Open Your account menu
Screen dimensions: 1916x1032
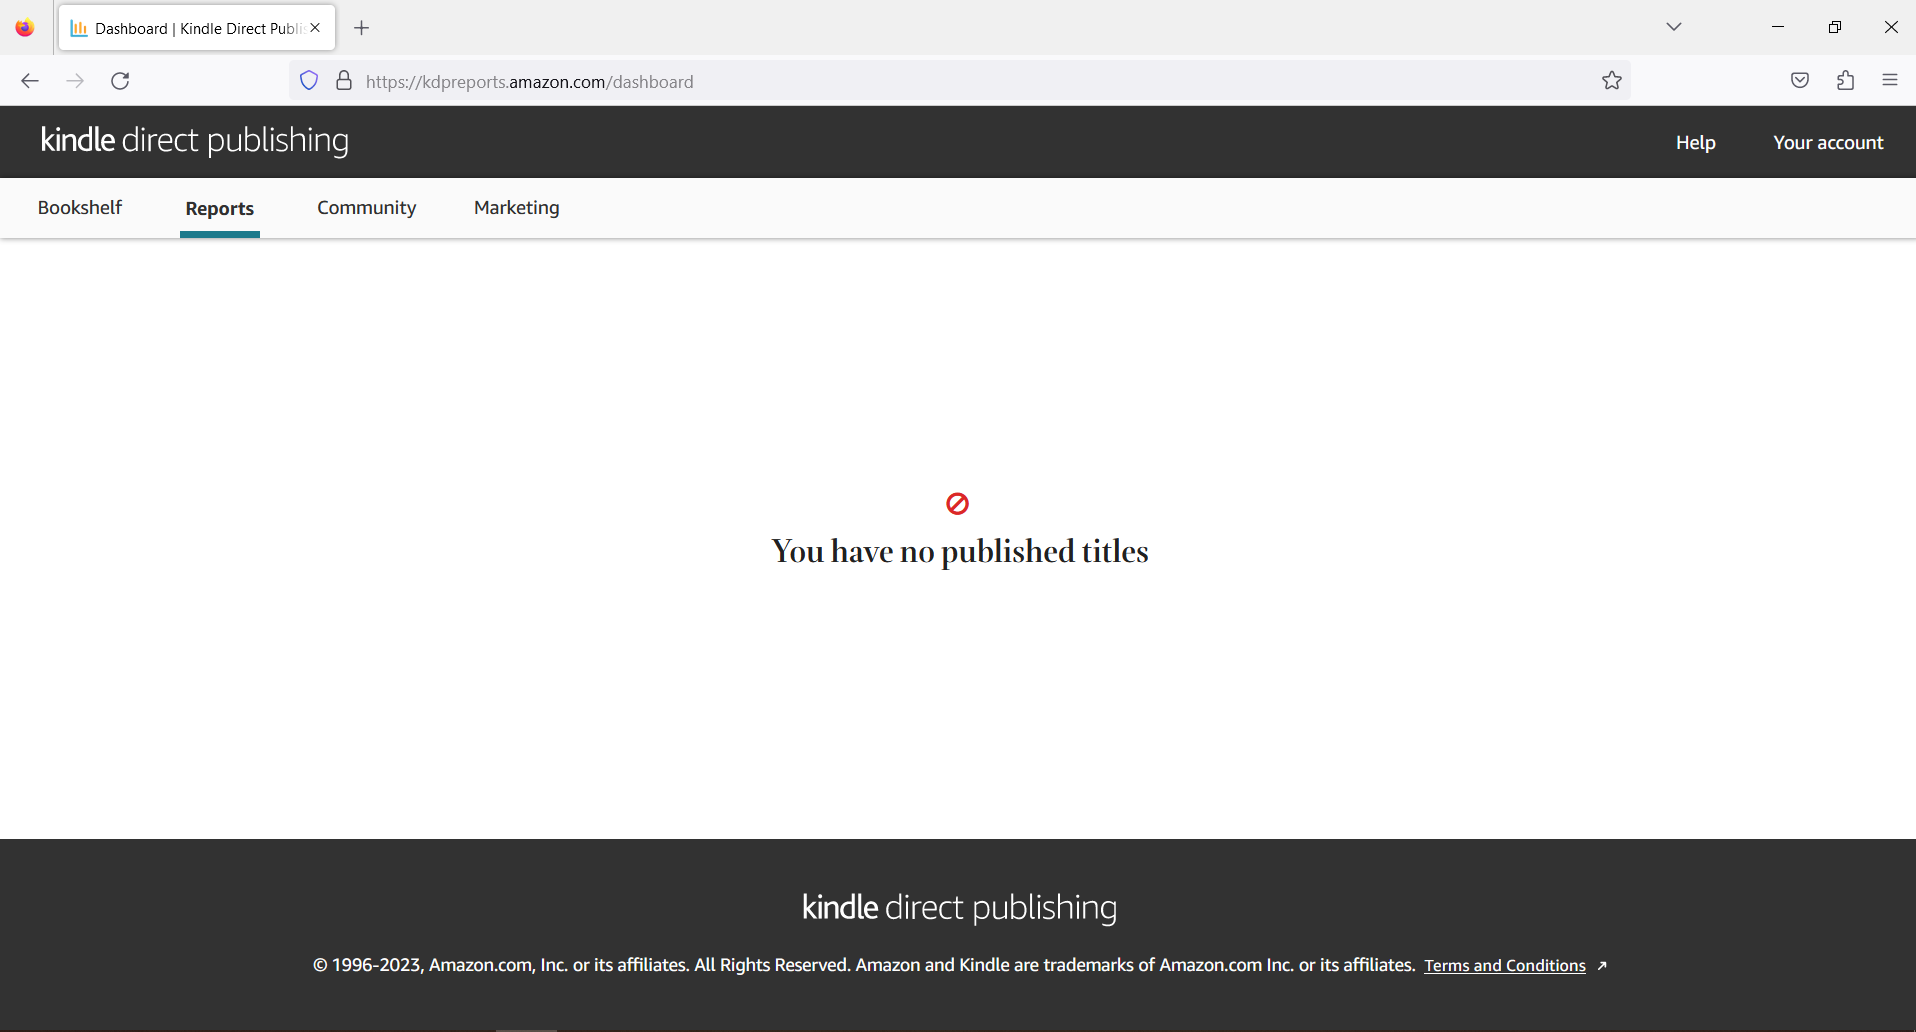point(1828,142)
